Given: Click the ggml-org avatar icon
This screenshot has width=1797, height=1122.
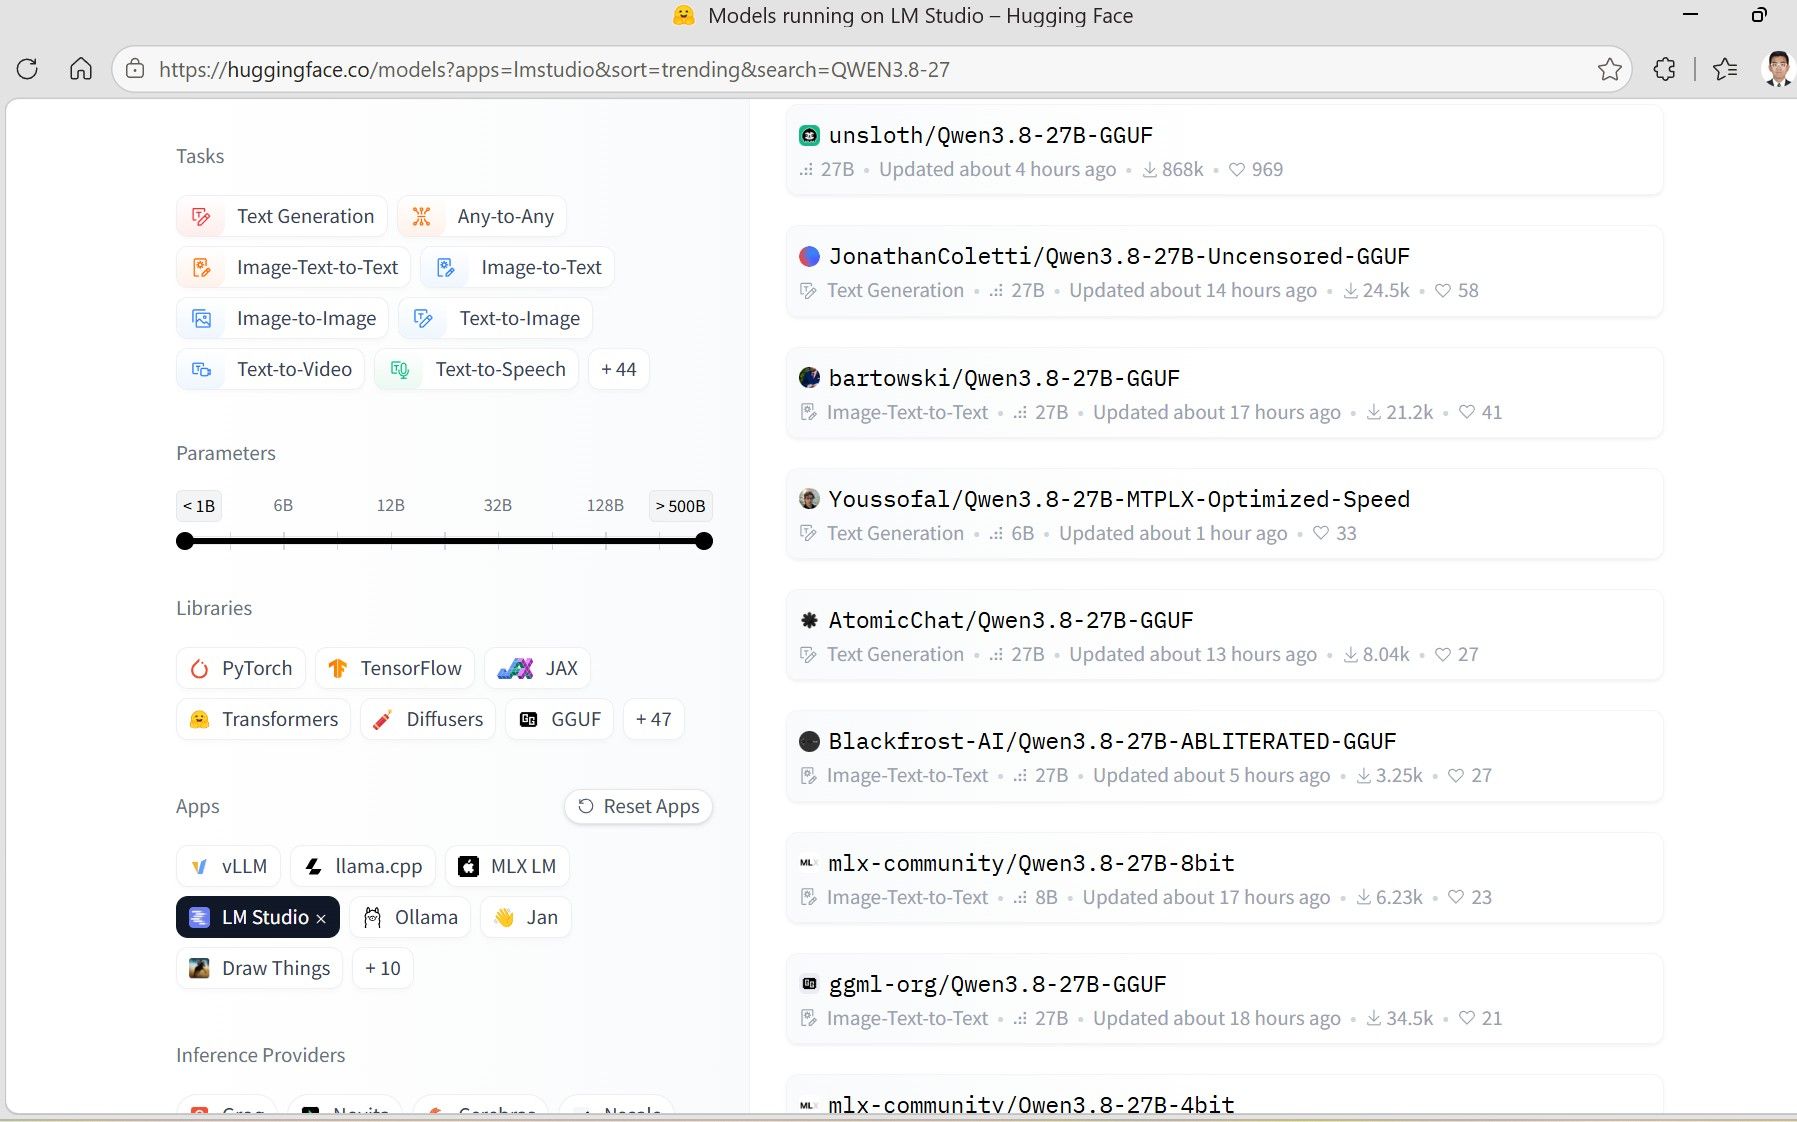Looking at the screenshot, I should click(x=809, y=984).
